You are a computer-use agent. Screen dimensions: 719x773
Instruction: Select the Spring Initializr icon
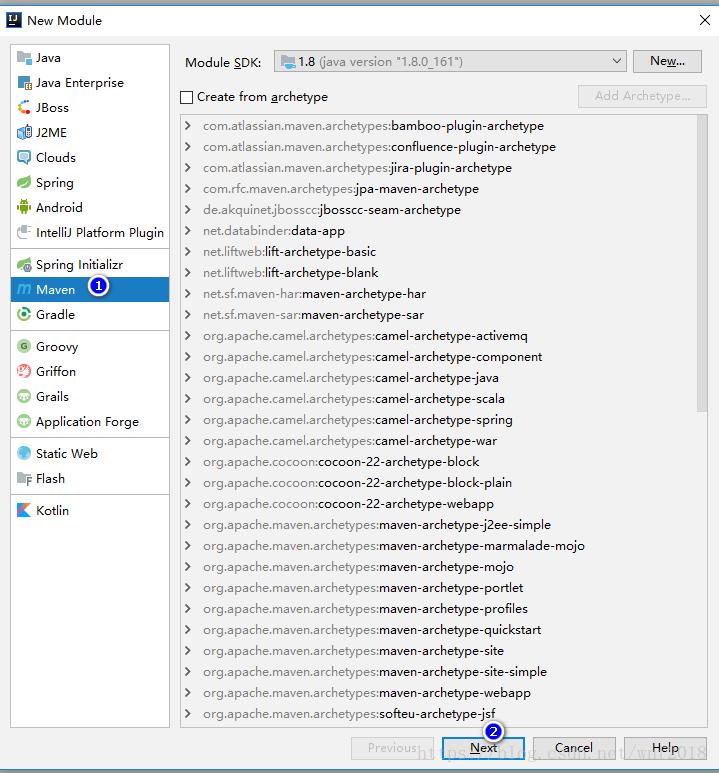click(25, 265)
